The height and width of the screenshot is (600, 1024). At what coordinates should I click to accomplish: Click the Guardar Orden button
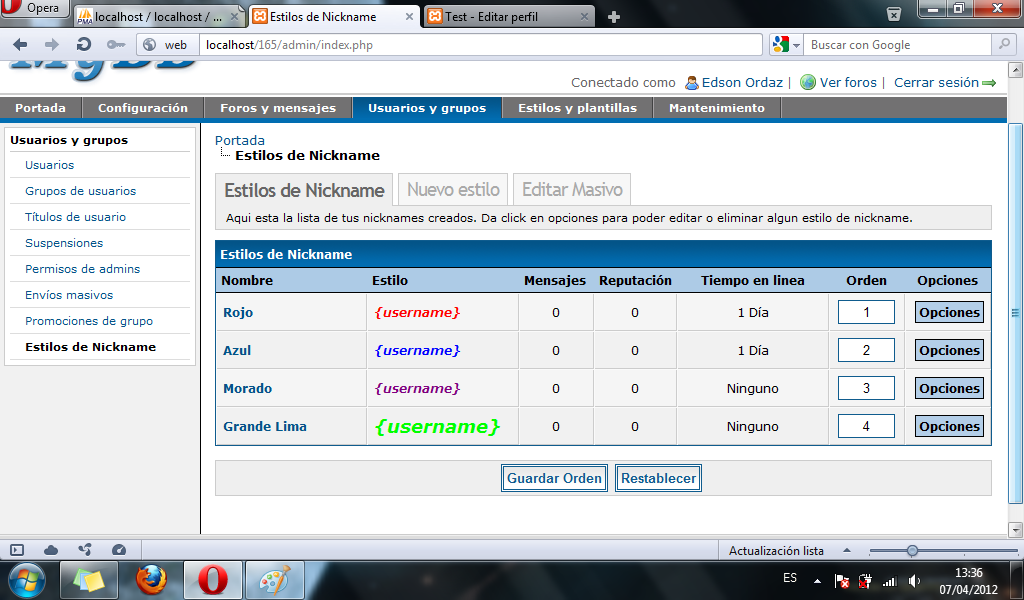[554, 478]
